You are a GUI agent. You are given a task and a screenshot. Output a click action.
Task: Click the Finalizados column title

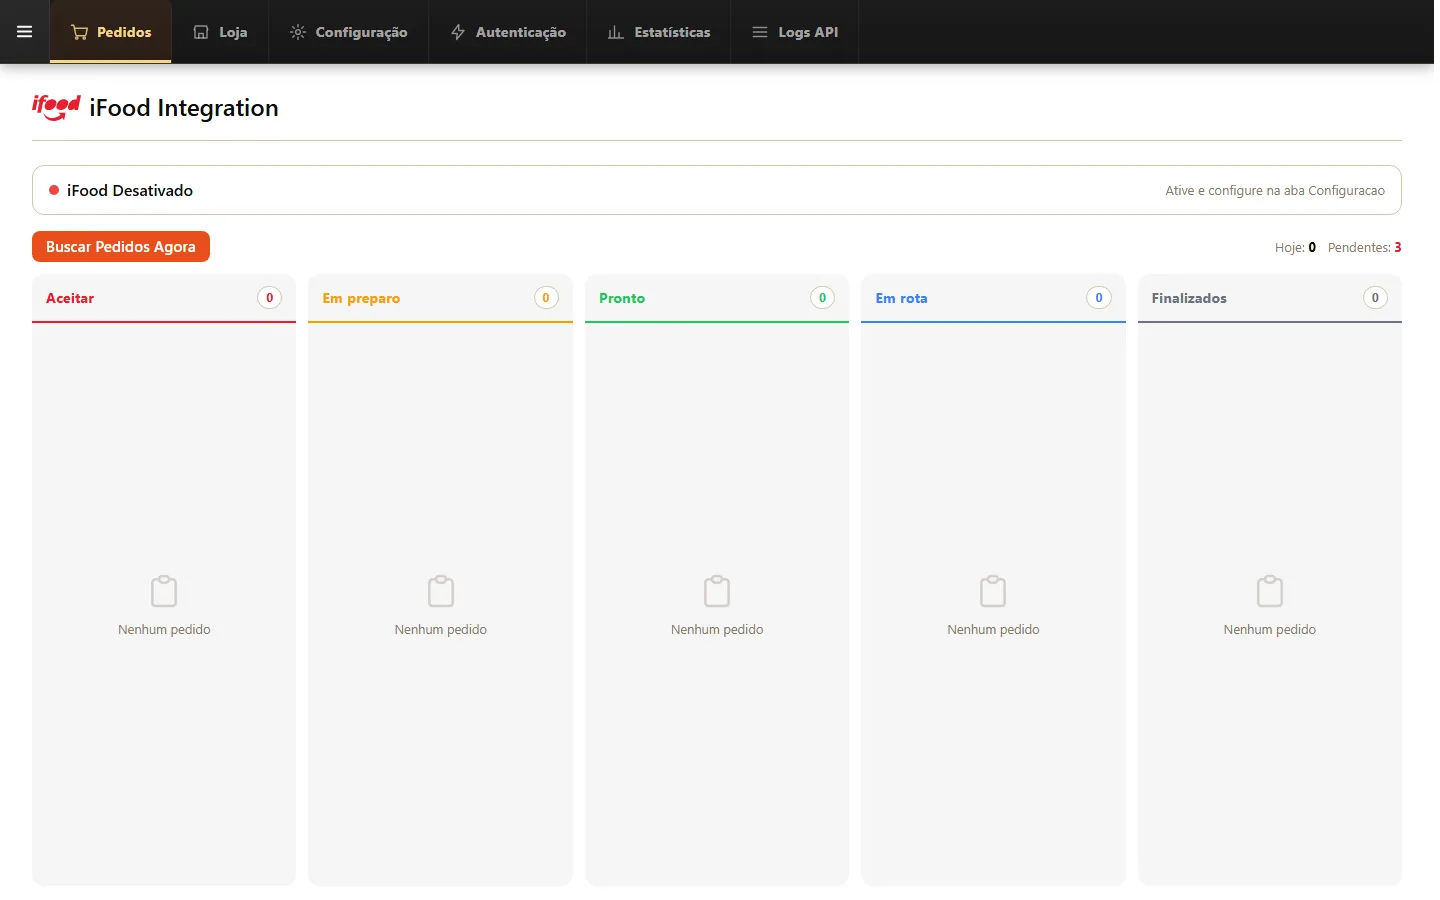point(1189,298)
